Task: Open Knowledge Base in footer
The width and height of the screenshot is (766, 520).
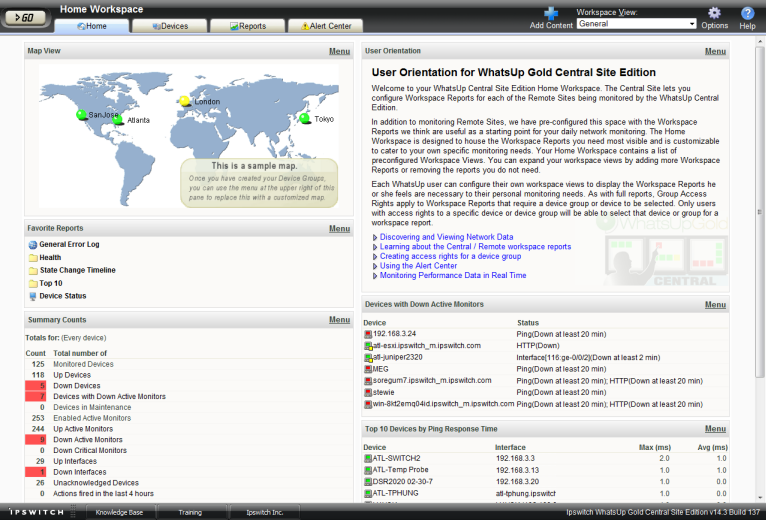Action: [x=119, y=512]
